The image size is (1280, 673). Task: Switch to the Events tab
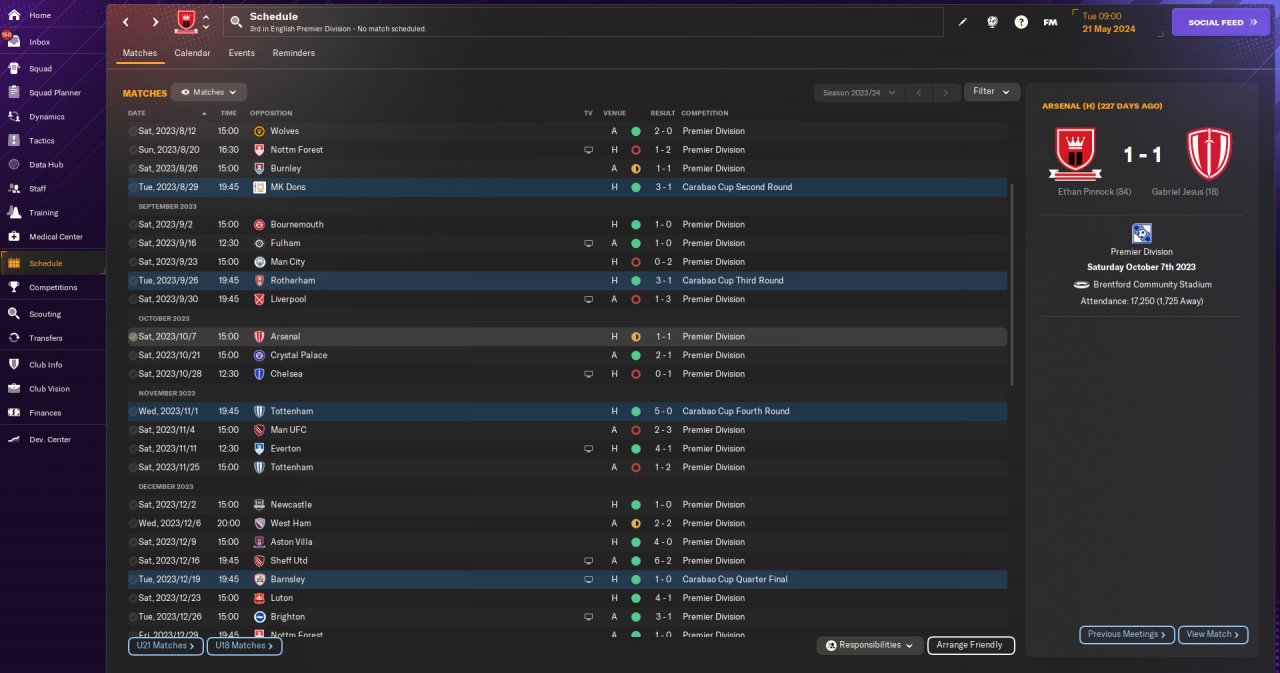point(241,53)
